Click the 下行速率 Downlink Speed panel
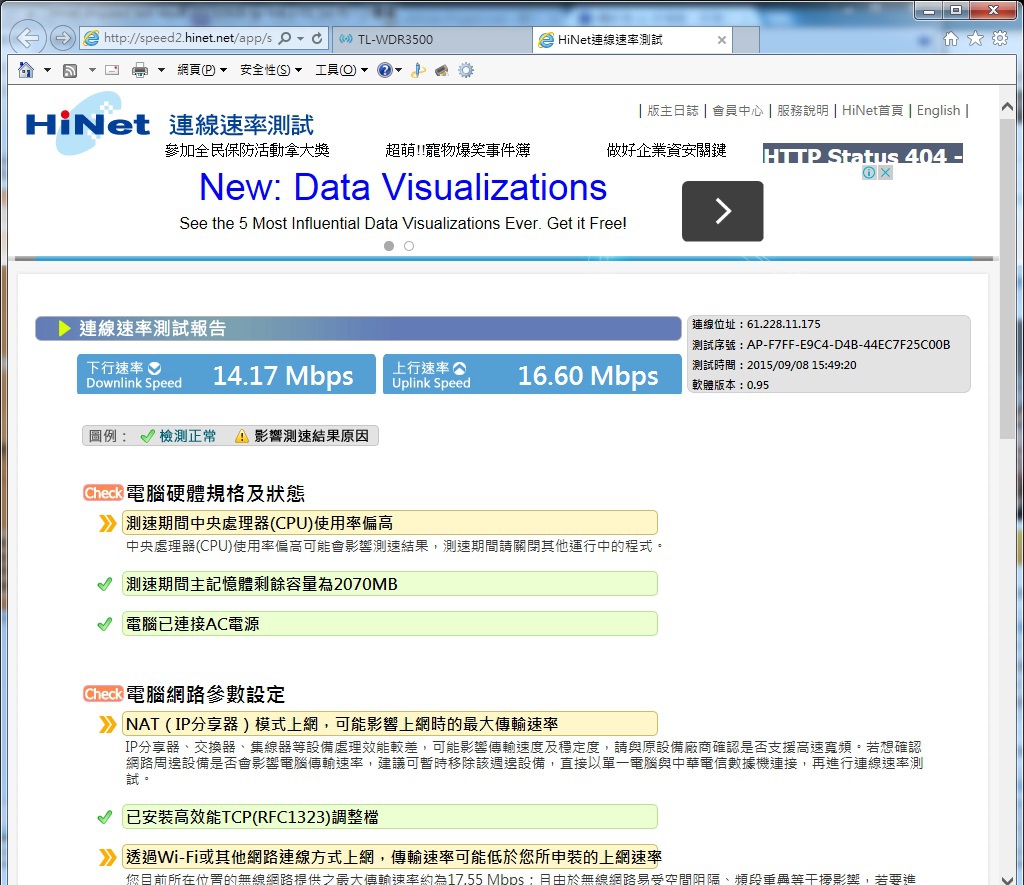Viewport: 1024px width, 885px height. tap(226, 374)
